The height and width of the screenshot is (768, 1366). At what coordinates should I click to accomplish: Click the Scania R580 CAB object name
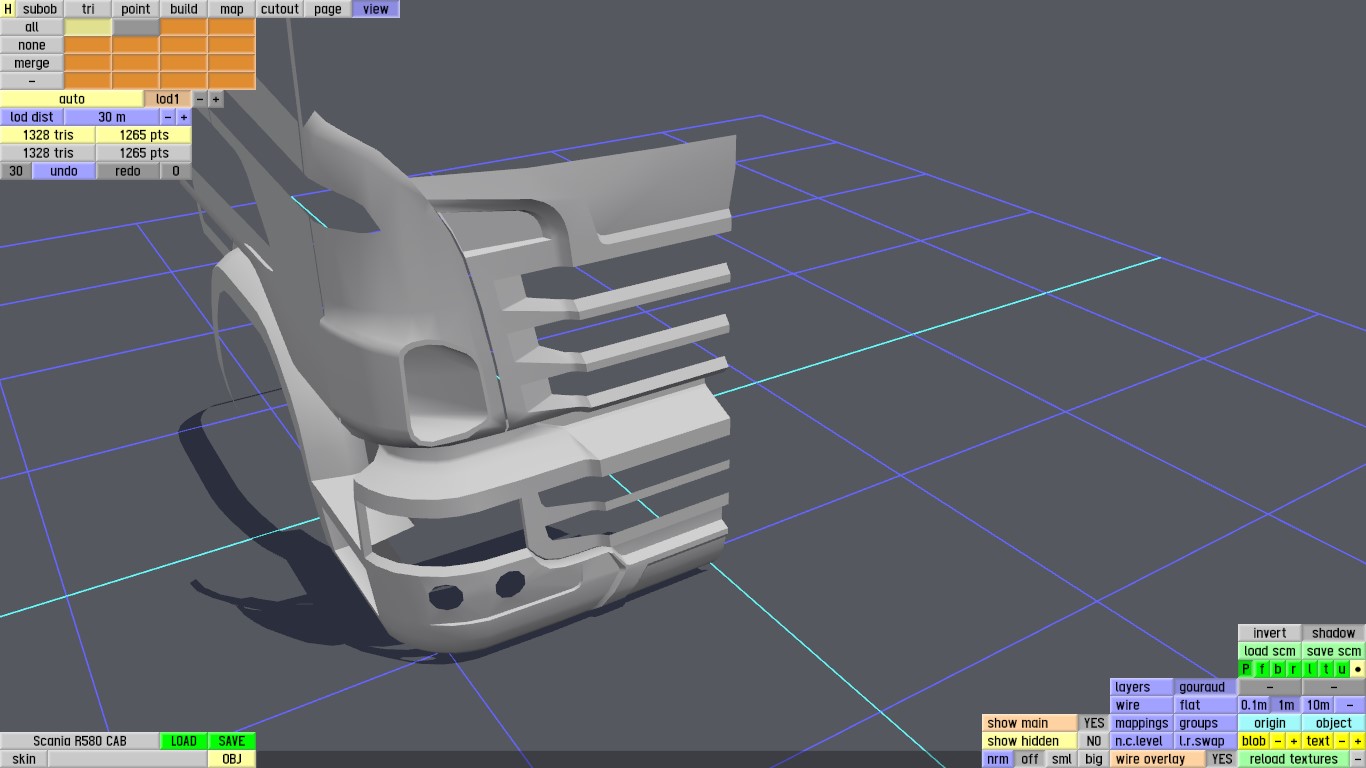[80, 741]
